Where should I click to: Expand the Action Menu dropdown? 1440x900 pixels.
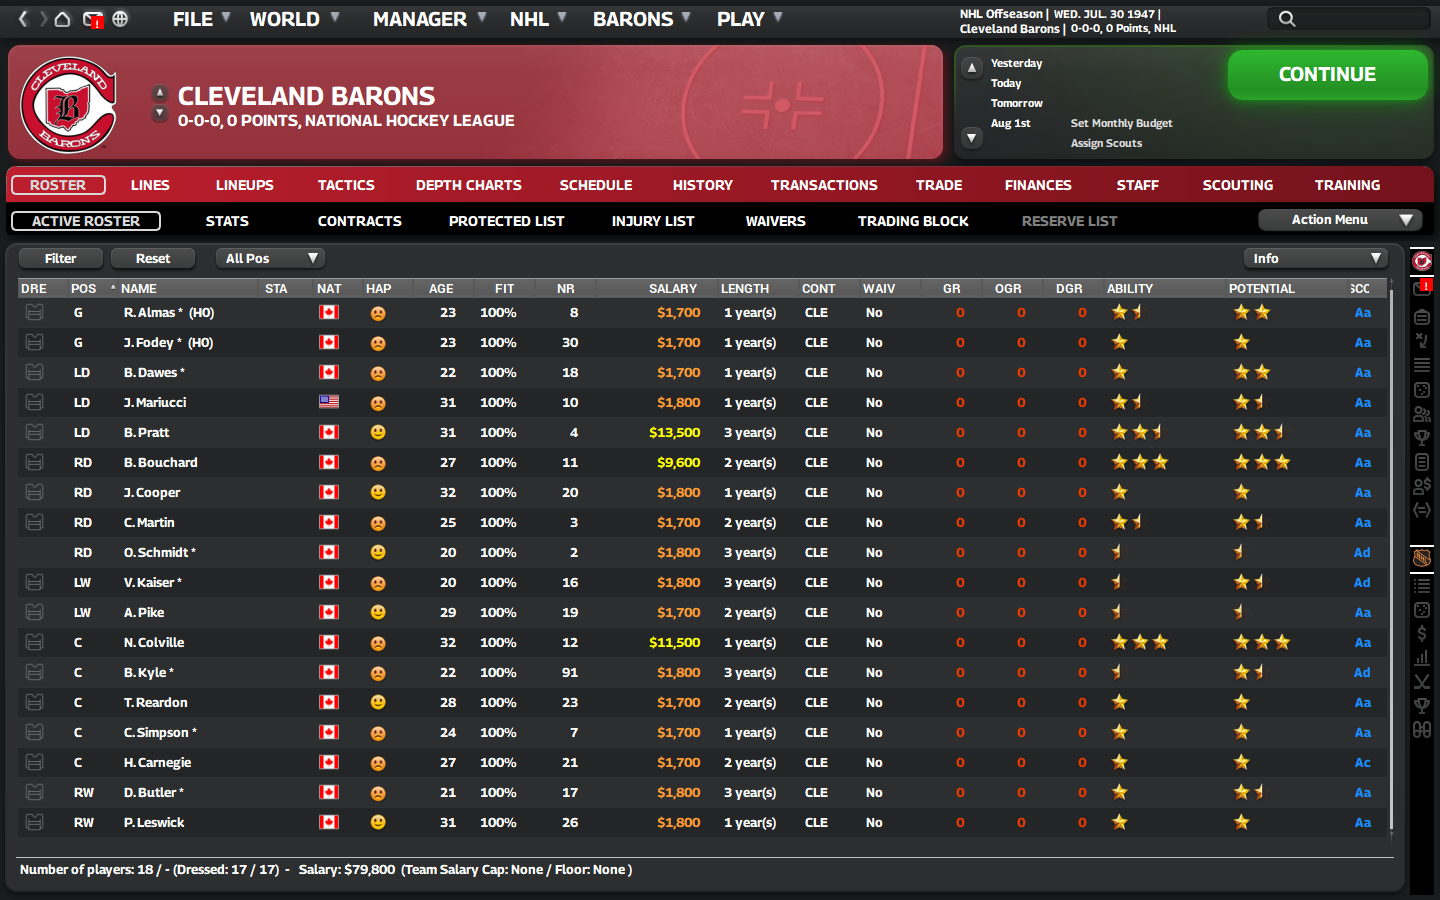tap(1340, 220)
